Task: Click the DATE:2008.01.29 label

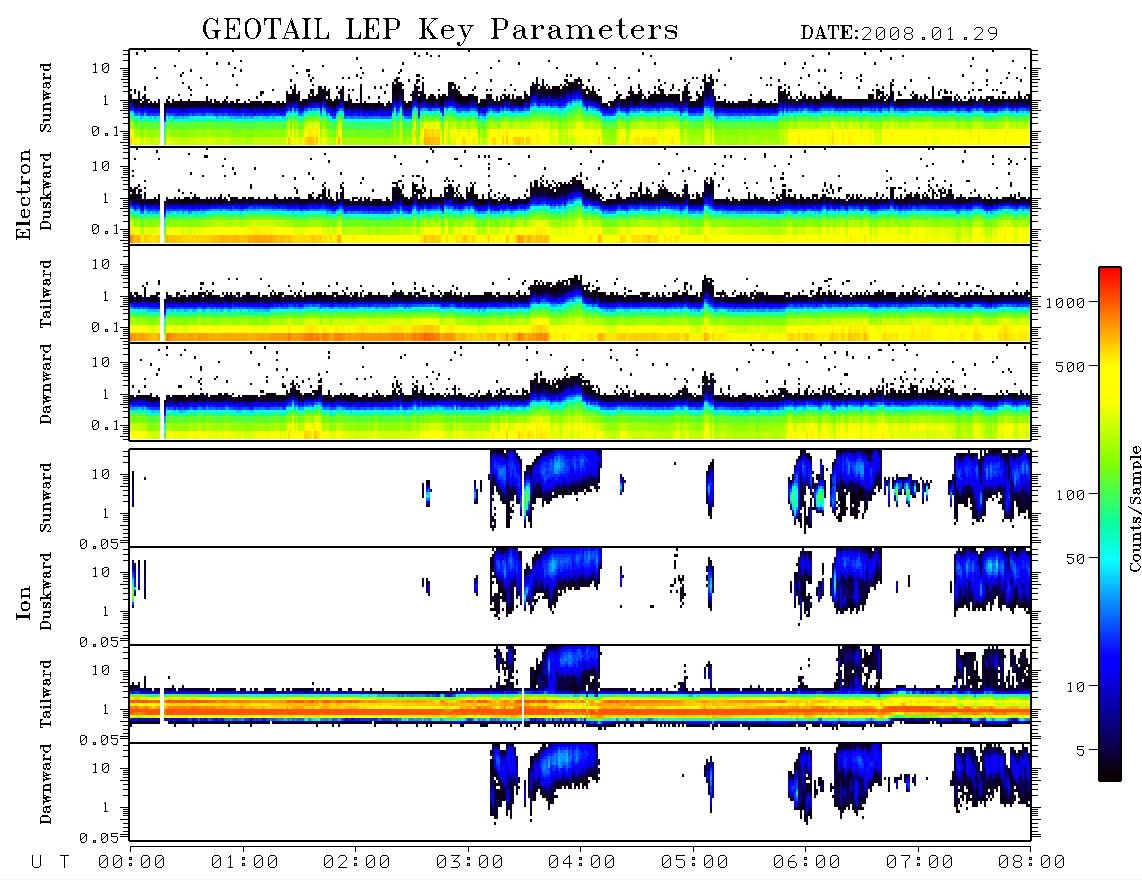Action: click(899, 33)
